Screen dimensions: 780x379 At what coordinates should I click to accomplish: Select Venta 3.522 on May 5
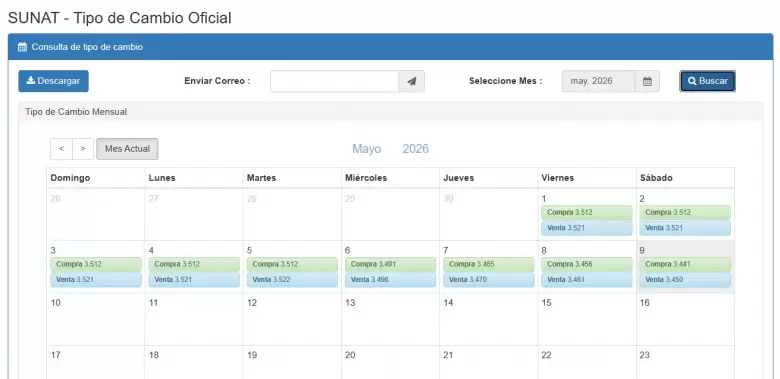(x=292, y=280)
